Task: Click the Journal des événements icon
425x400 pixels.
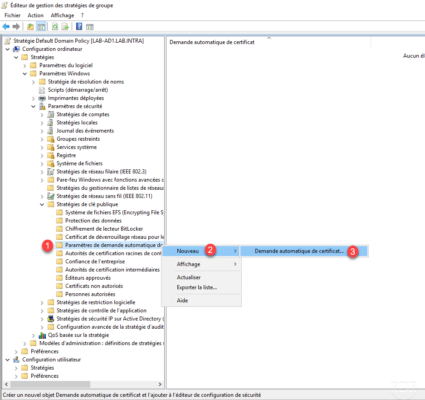Action: click(x=51, y=131)
